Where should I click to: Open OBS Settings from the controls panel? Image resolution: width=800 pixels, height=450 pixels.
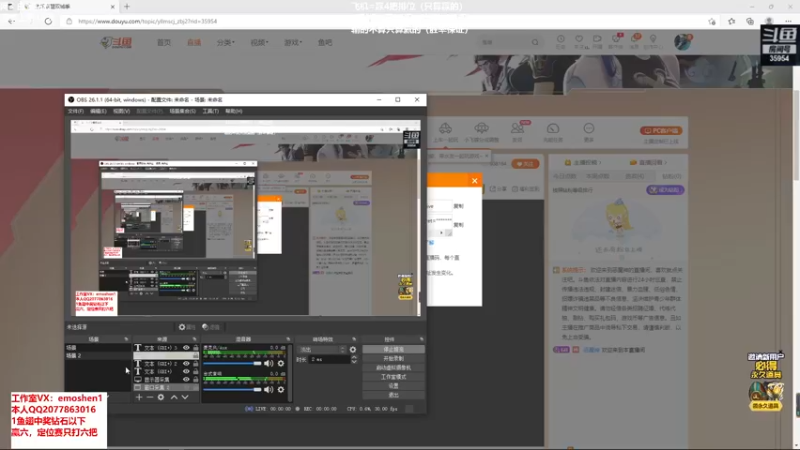pyautogui.click(x=393, y=386)
